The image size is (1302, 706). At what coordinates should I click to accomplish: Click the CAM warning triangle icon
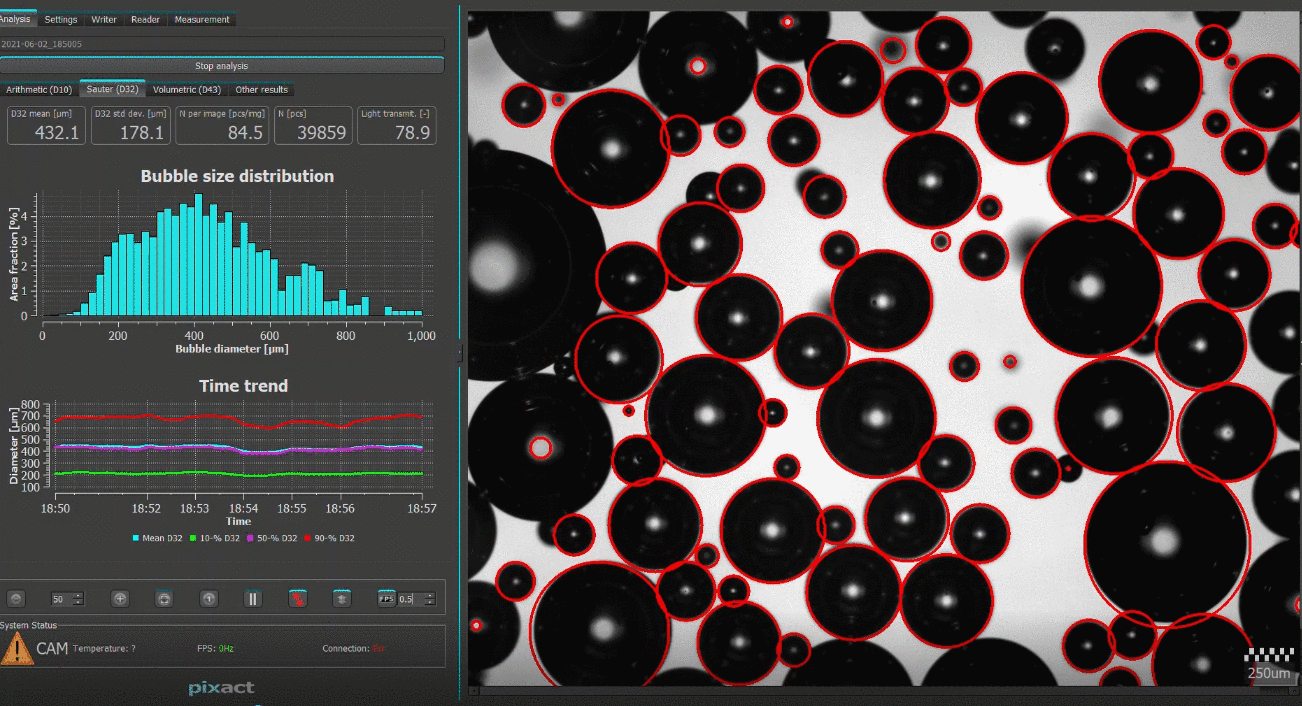click(17, 648)
